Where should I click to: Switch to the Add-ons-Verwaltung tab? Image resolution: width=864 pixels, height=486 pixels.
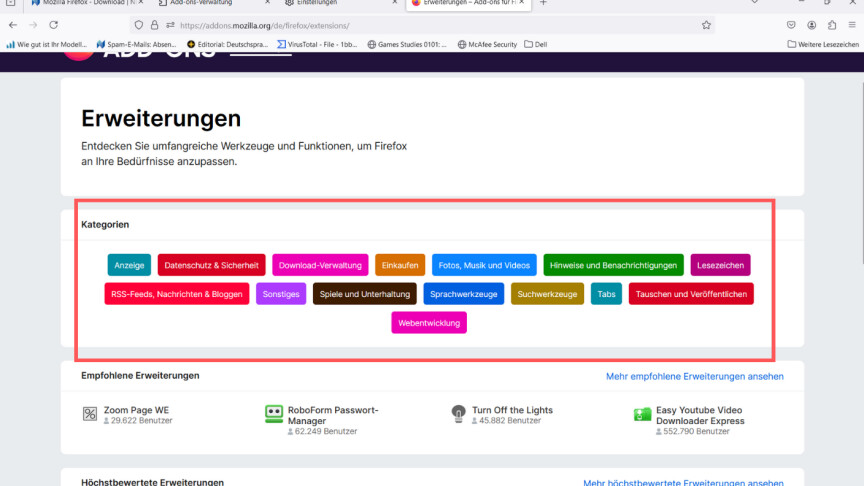tap(209, 3)
